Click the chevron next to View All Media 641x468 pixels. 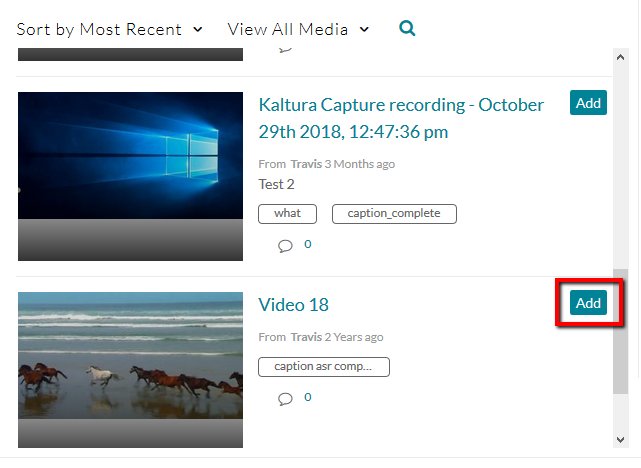point(364,30)
